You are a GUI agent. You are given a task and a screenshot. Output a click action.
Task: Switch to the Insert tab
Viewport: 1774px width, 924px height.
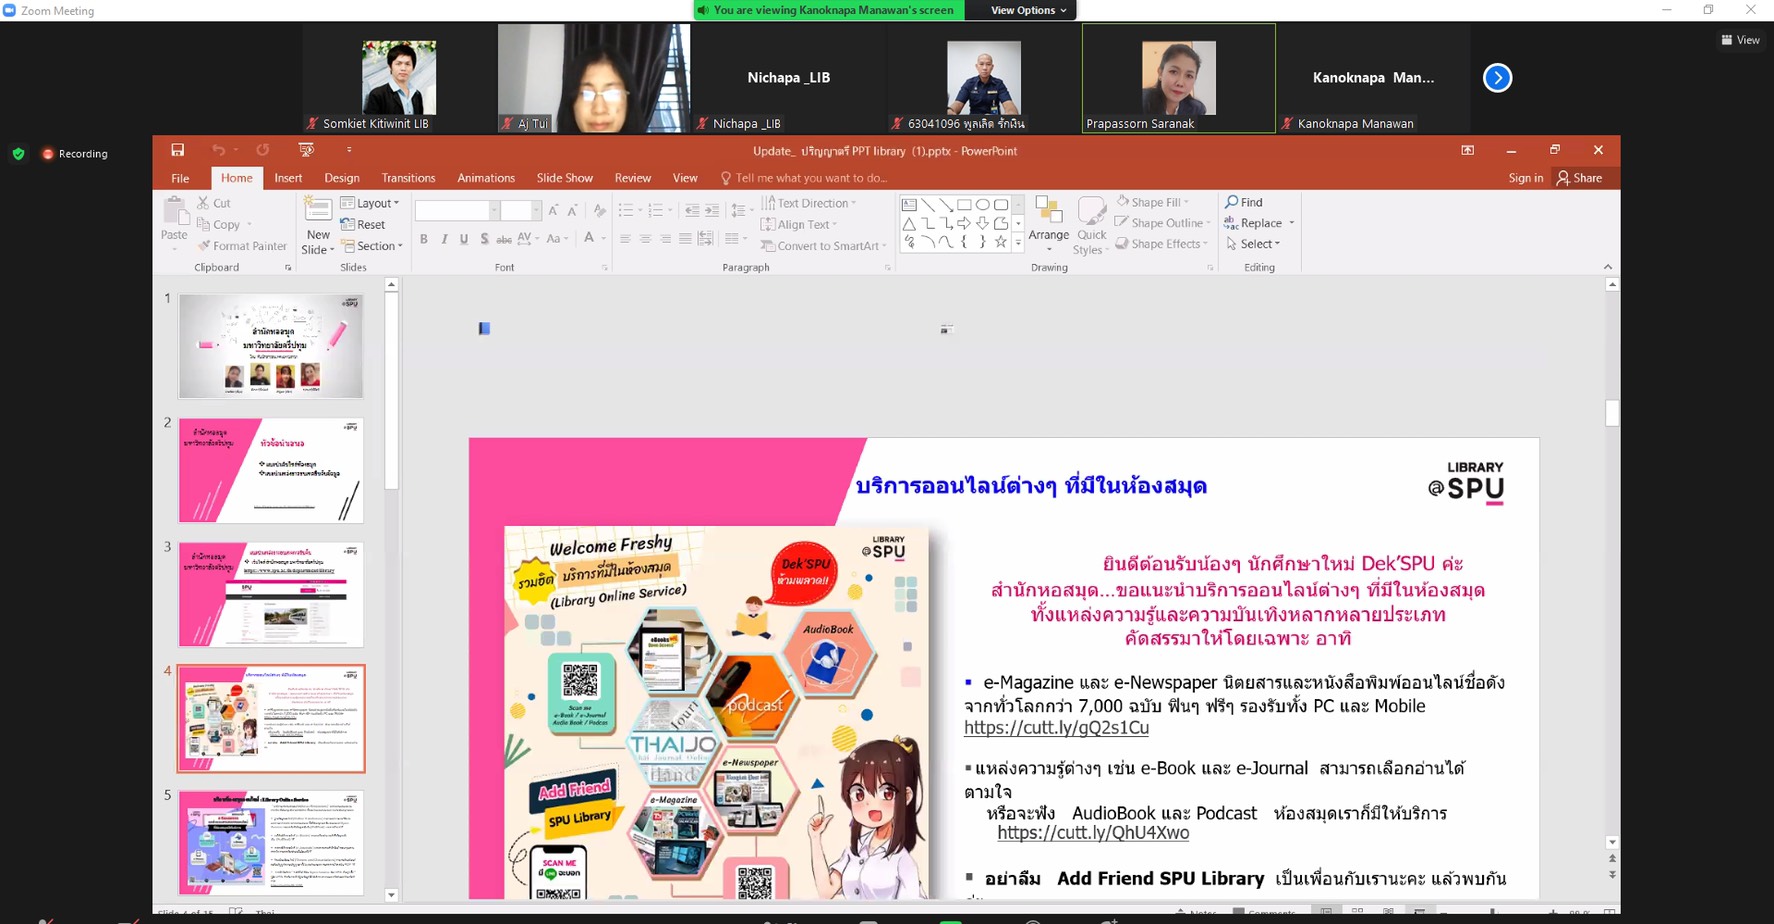point(288,178)
